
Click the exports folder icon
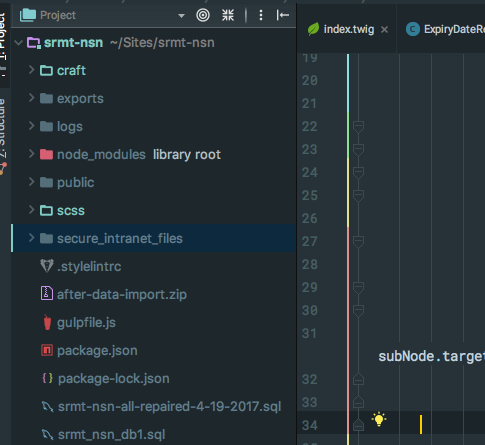(x=46, y=99)
